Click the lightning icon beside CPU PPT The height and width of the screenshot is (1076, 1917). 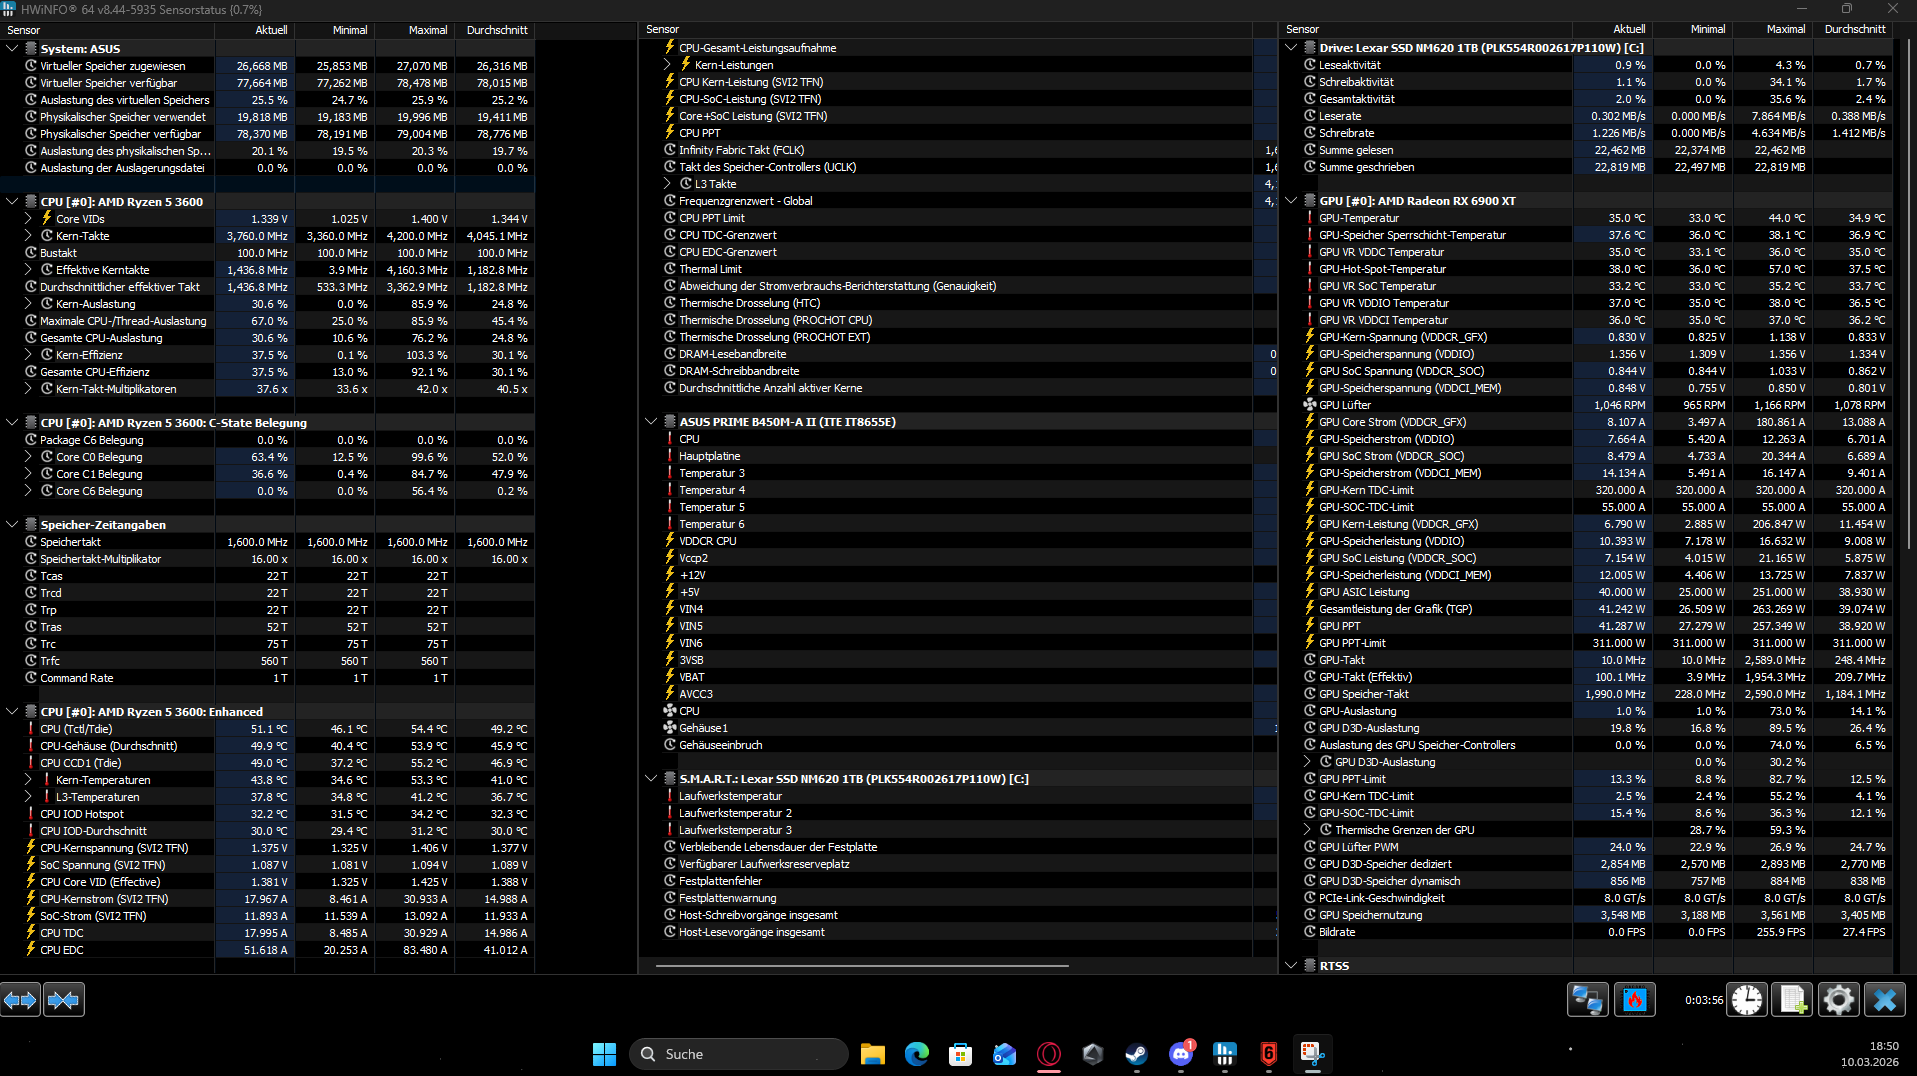tap(669, 133)
